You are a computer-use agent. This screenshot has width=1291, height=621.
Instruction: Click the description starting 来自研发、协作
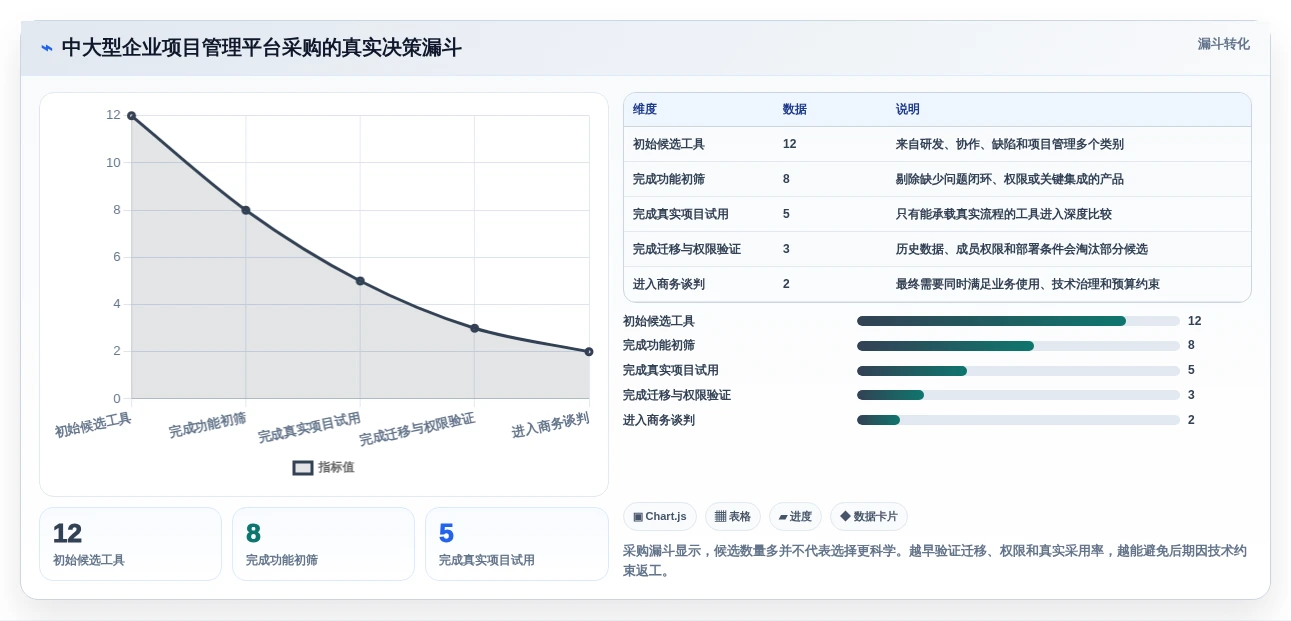pos(1010,144)
